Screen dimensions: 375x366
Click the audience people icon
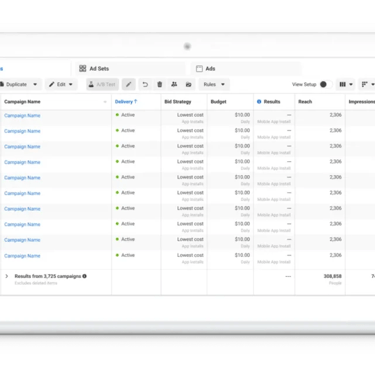(174, 84)
